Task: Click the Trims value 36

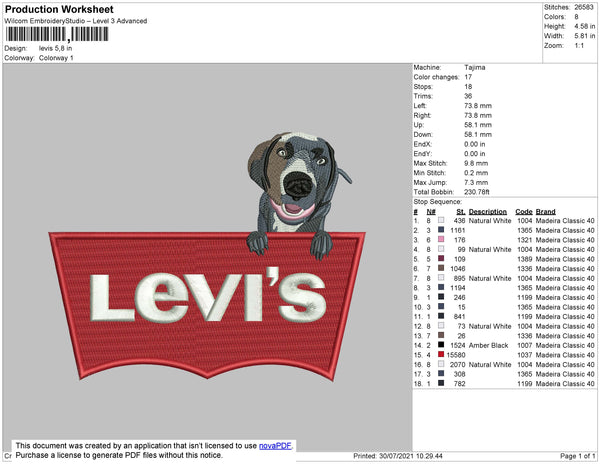Action: tap(468, 96)
